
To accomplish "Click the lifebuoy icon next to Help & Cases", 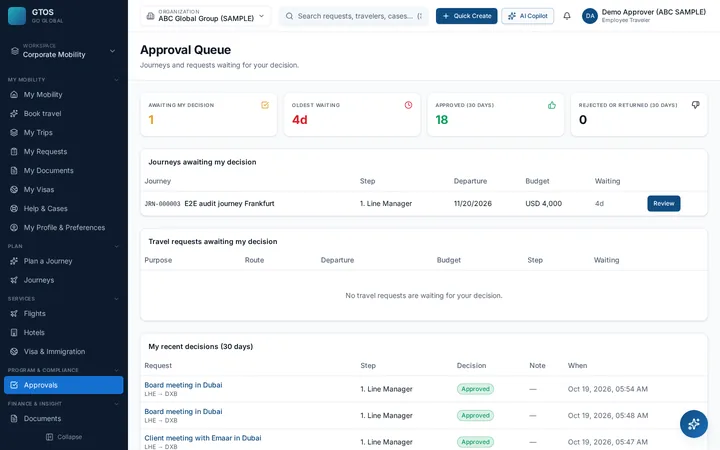I will [x=14, y=208].
